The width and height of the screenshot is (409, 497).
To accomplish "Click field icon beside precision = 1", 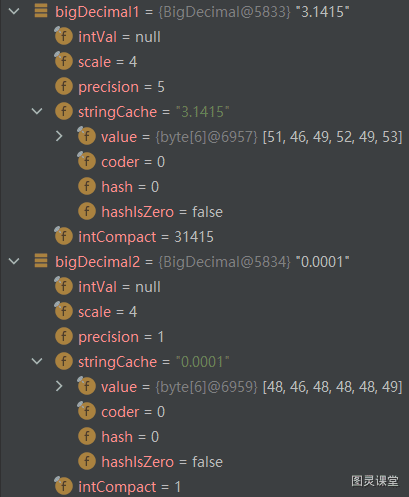I will coord(64,337).
